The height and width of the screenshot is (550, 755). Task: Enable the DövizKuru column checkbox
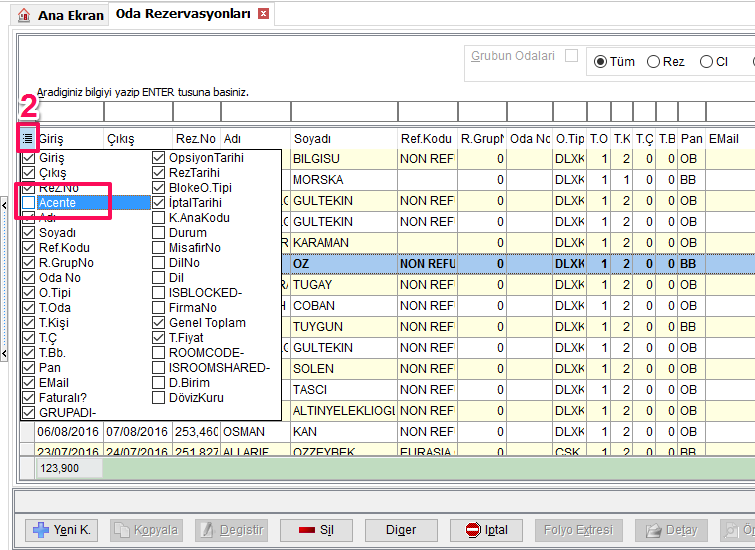point(158,398)
